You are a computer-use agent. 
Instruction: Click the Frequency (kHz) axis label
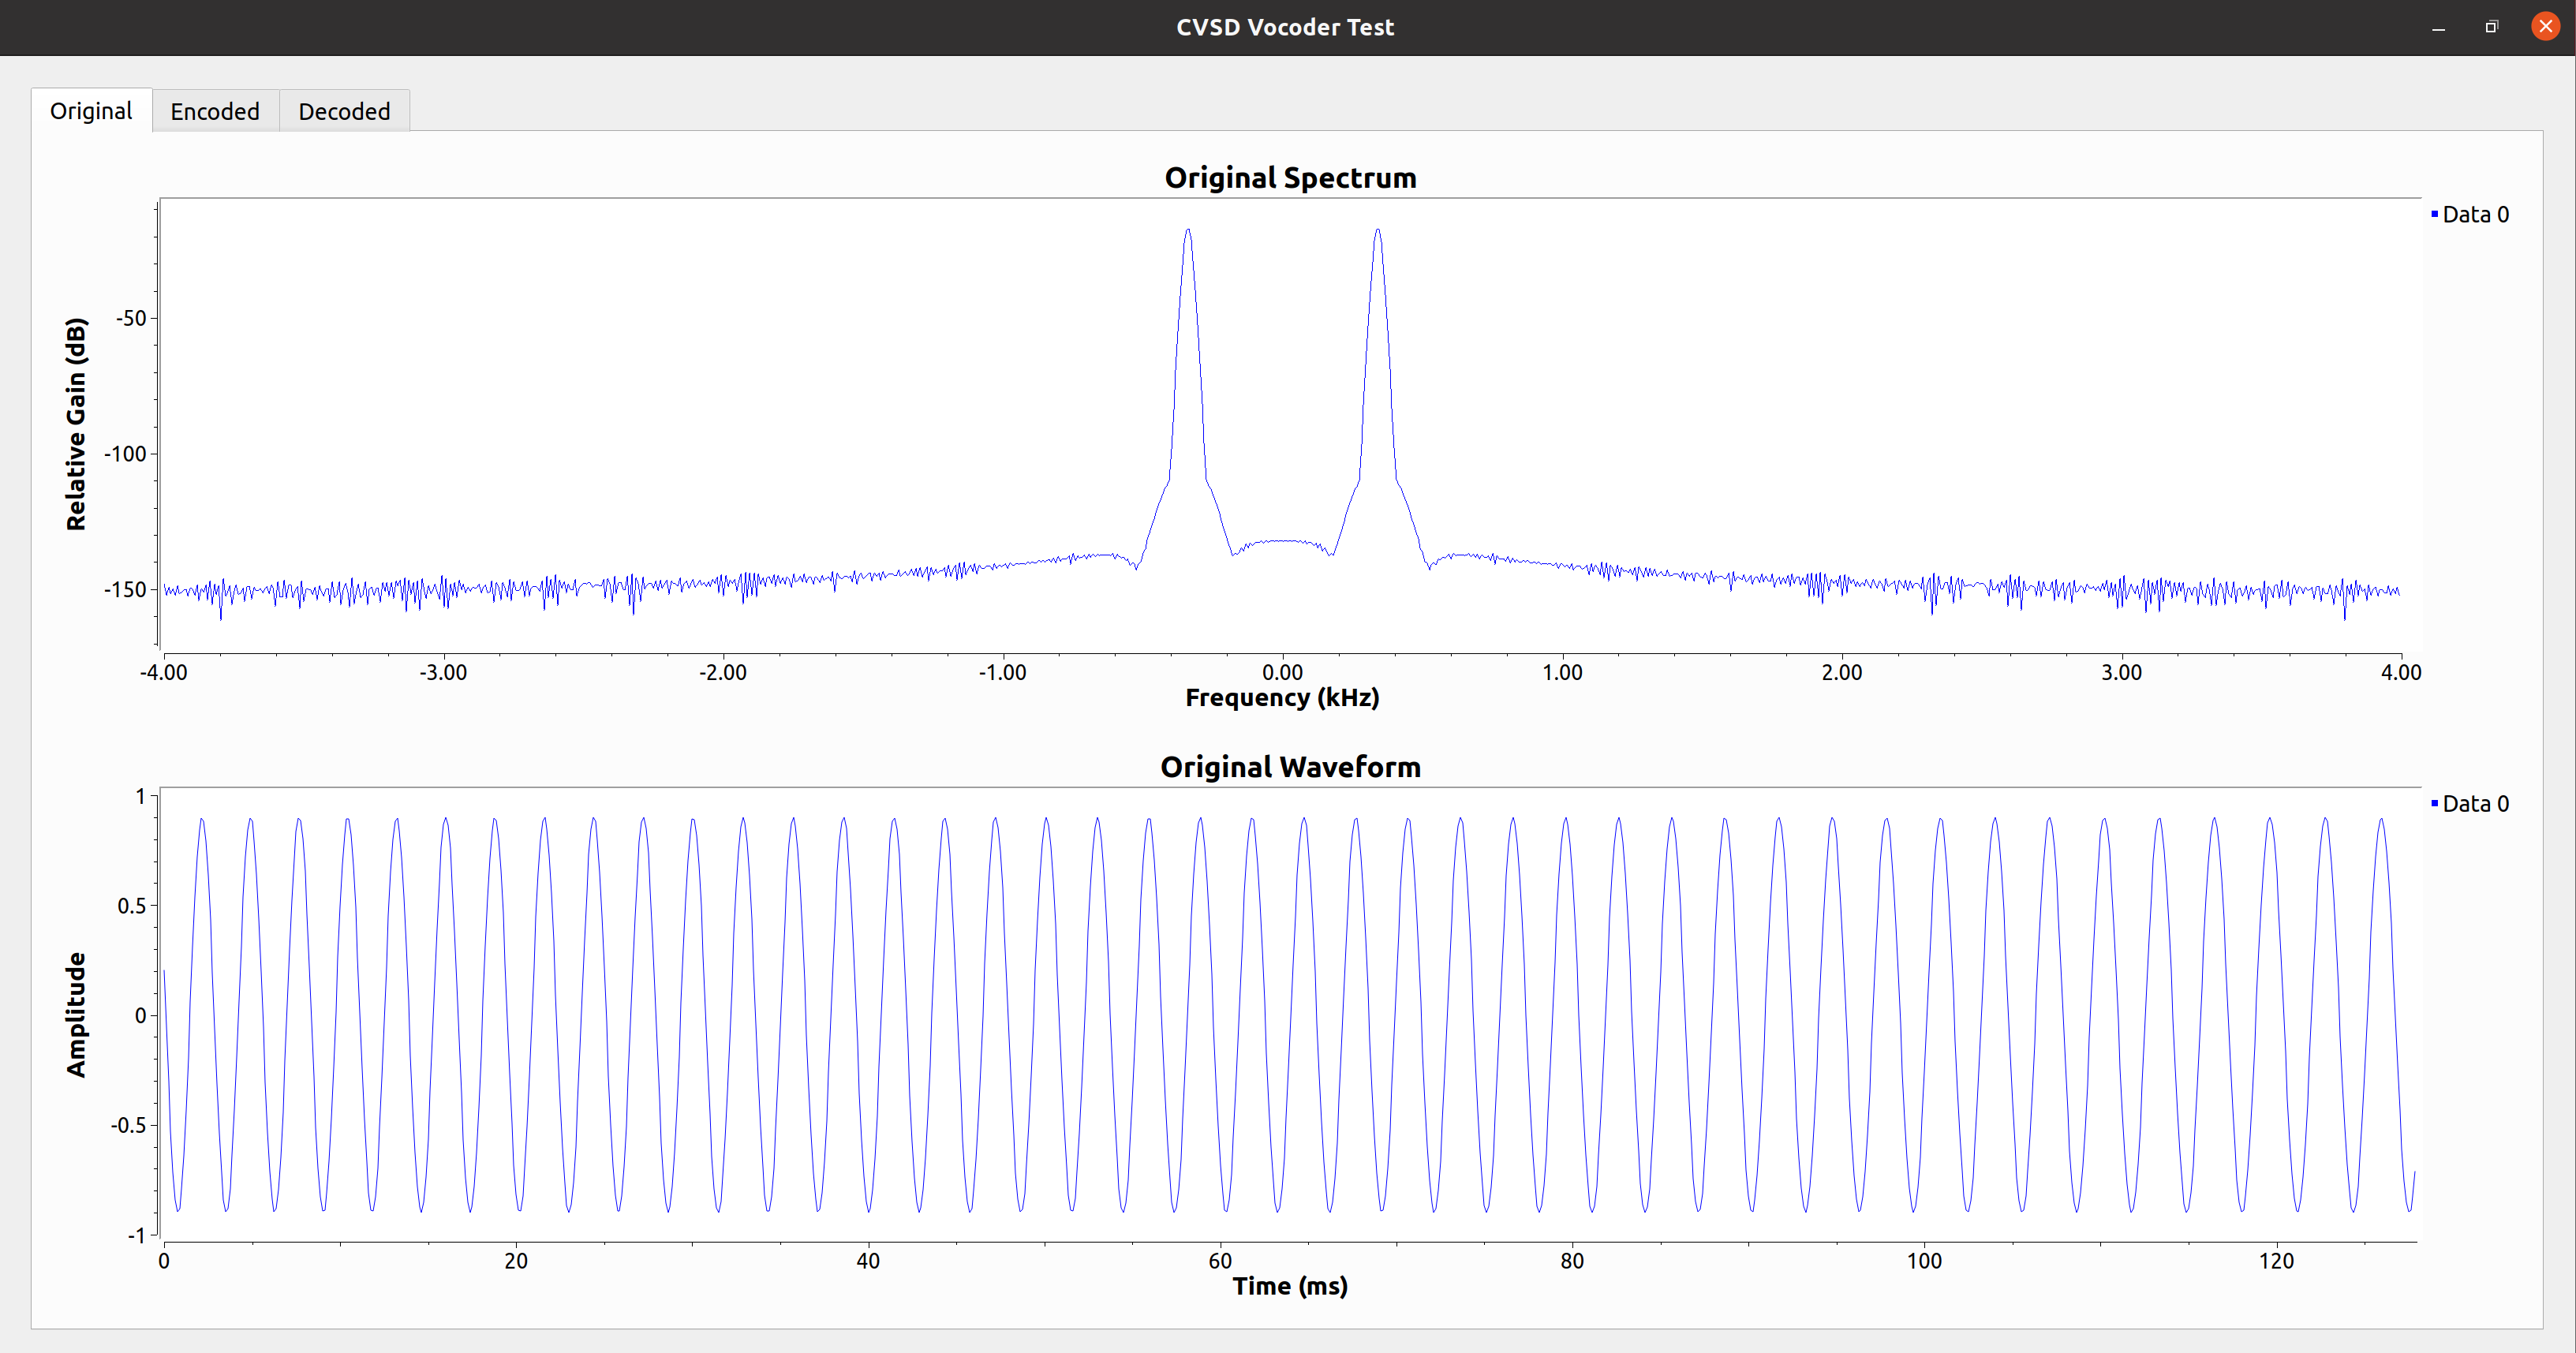(1281, 697)
